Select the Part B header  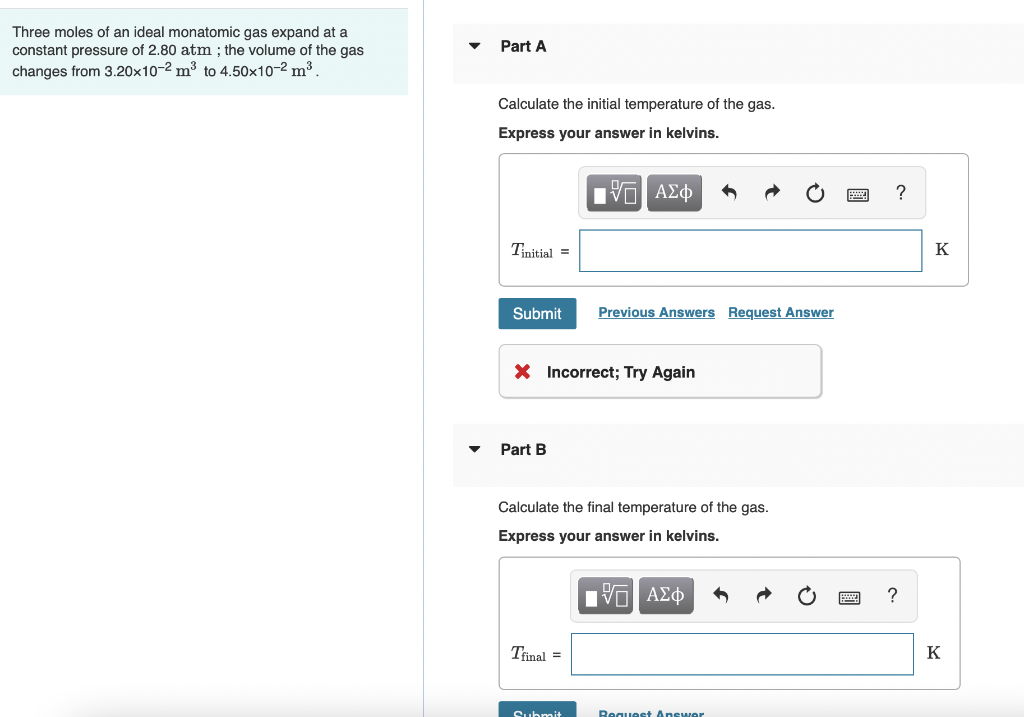522,449
